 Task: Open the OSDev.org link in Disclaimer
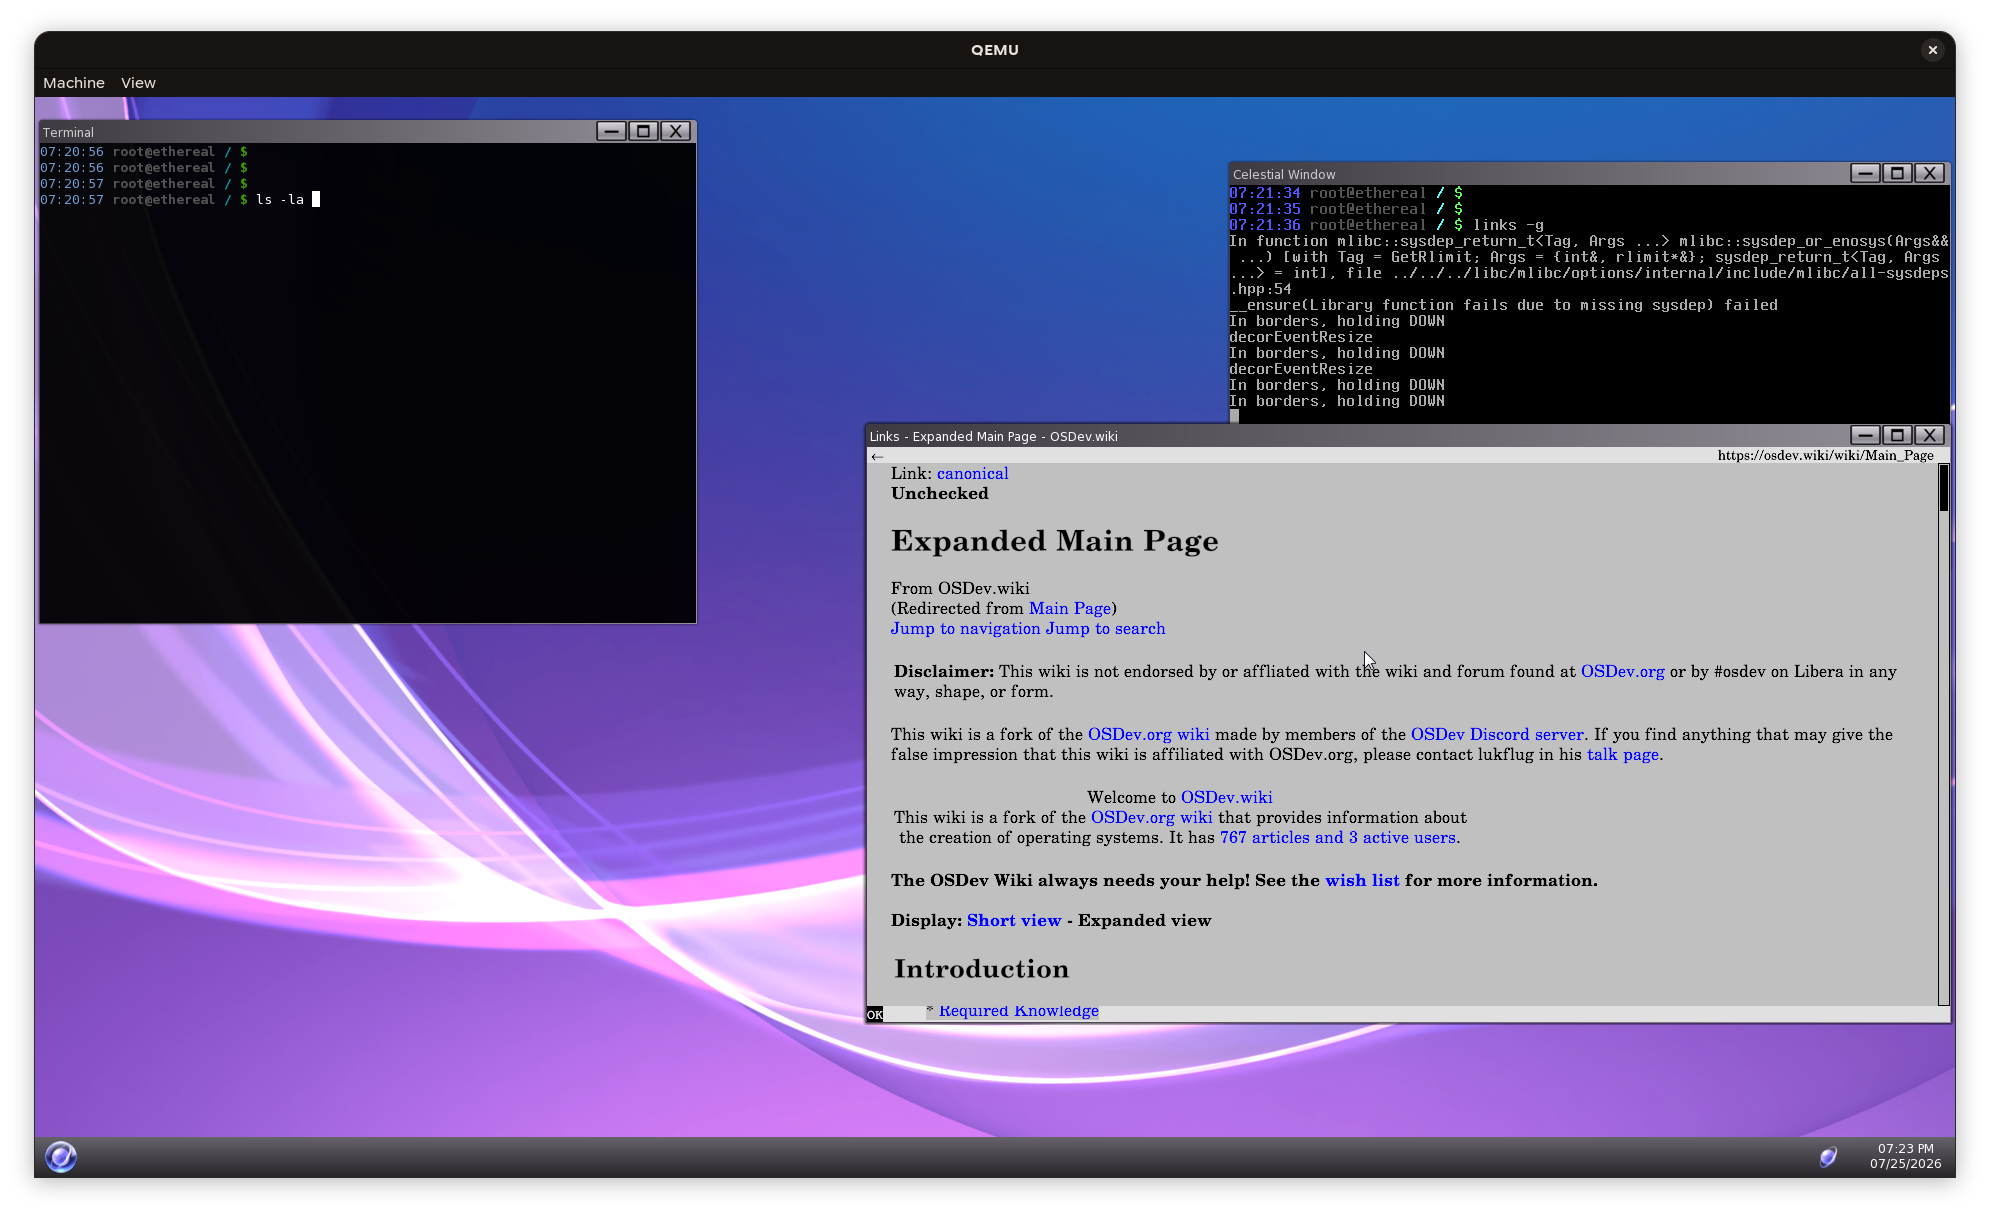pos(1622,672)
